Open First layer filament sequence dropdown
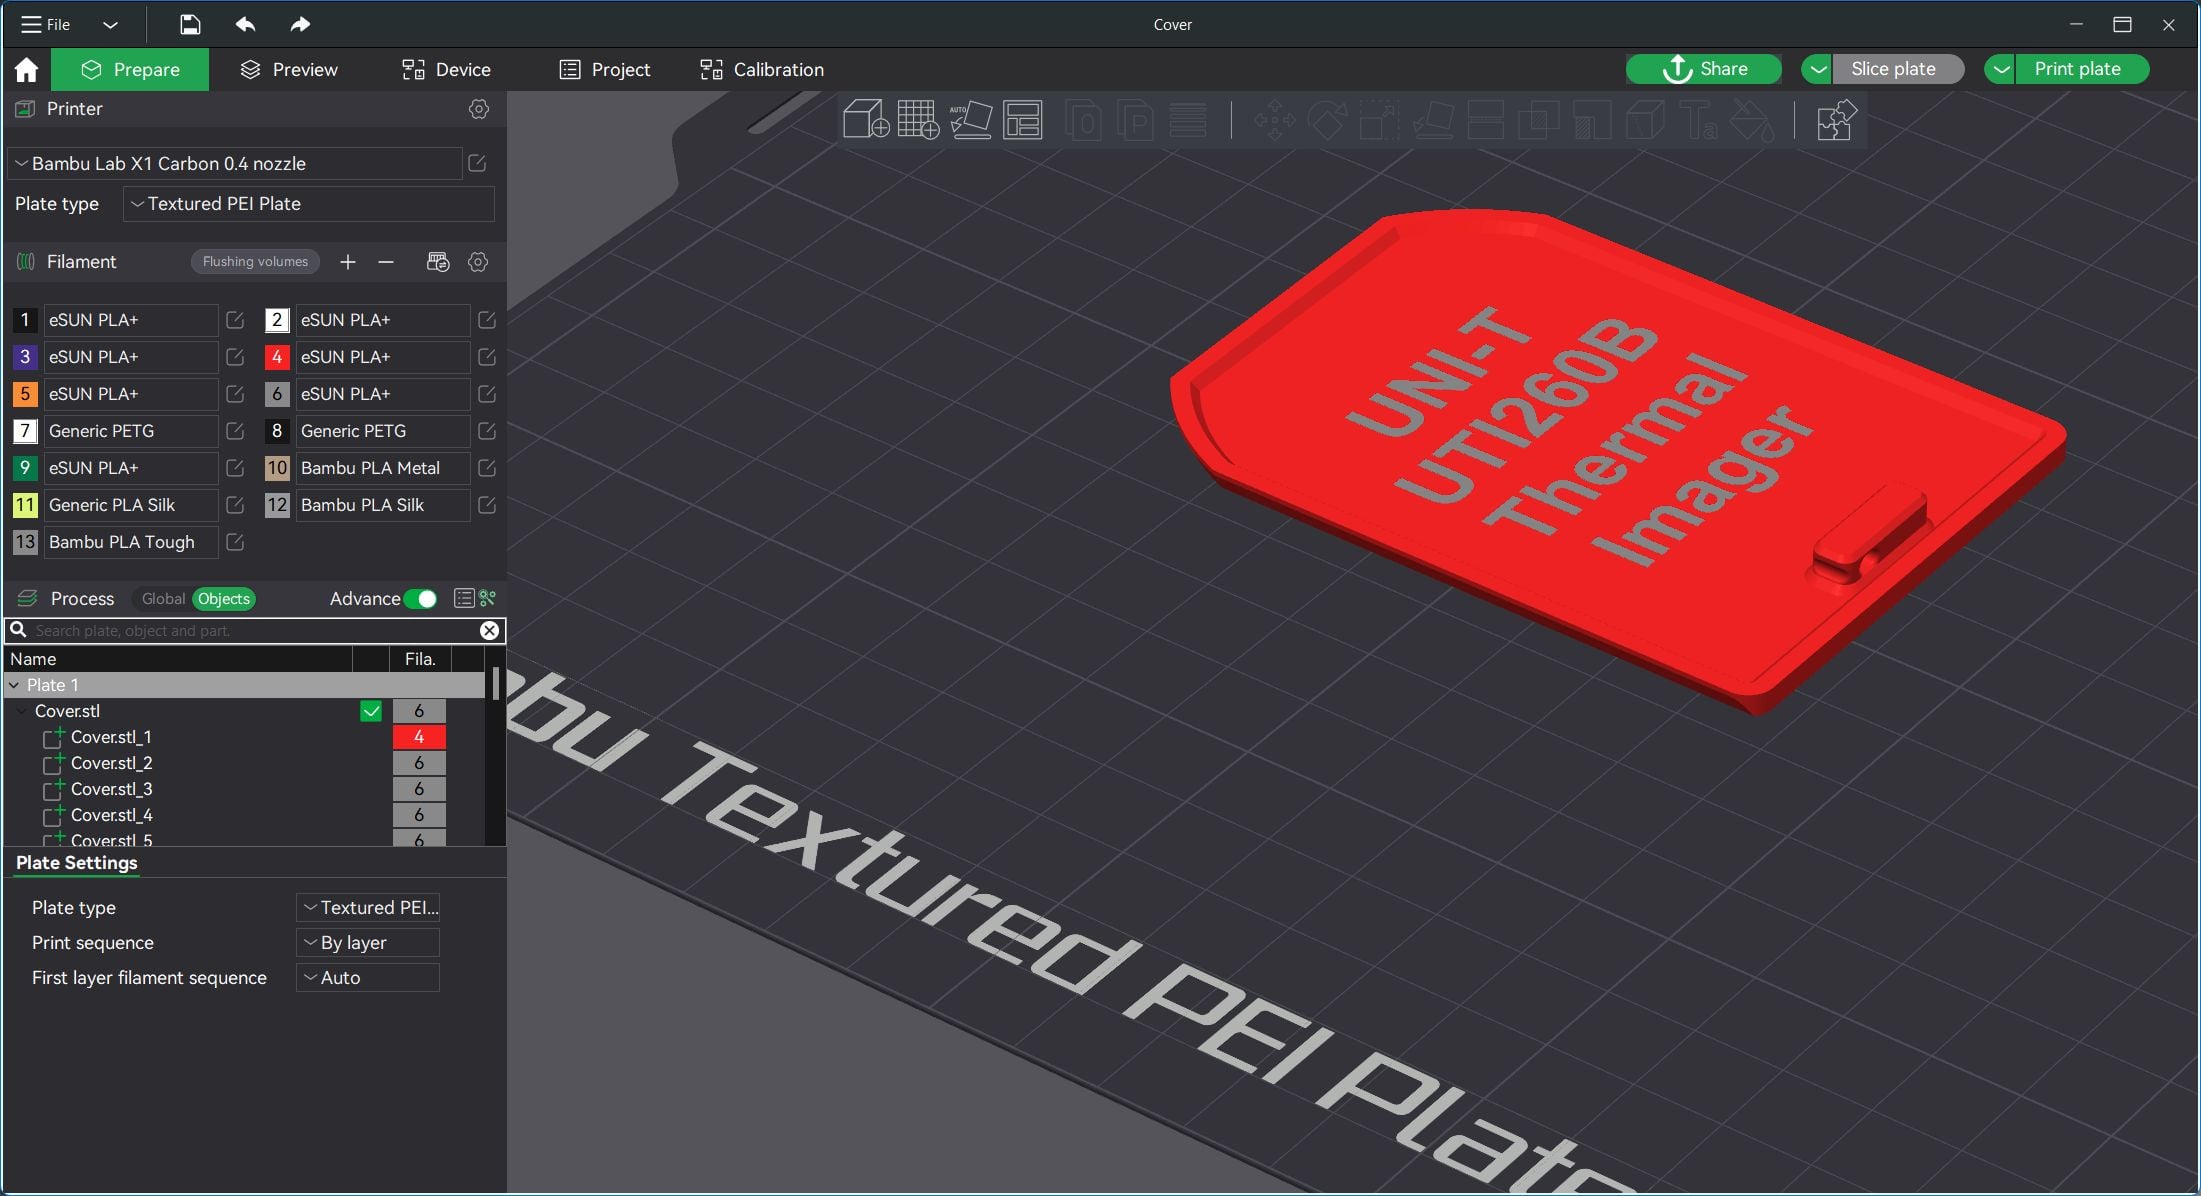The height and width of the screenshot is (1196, 2201). tap(368, 978)
